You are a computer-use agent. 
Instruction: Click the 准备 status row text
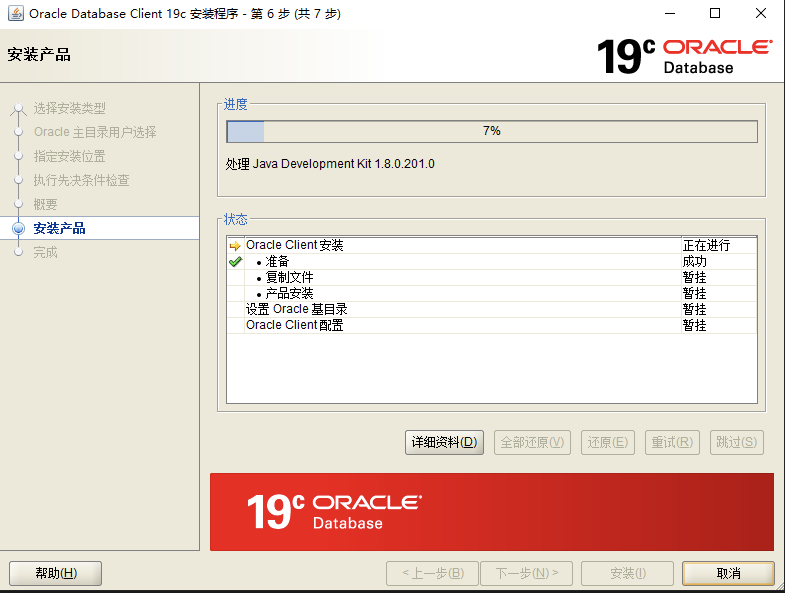[x=277, y=261]
